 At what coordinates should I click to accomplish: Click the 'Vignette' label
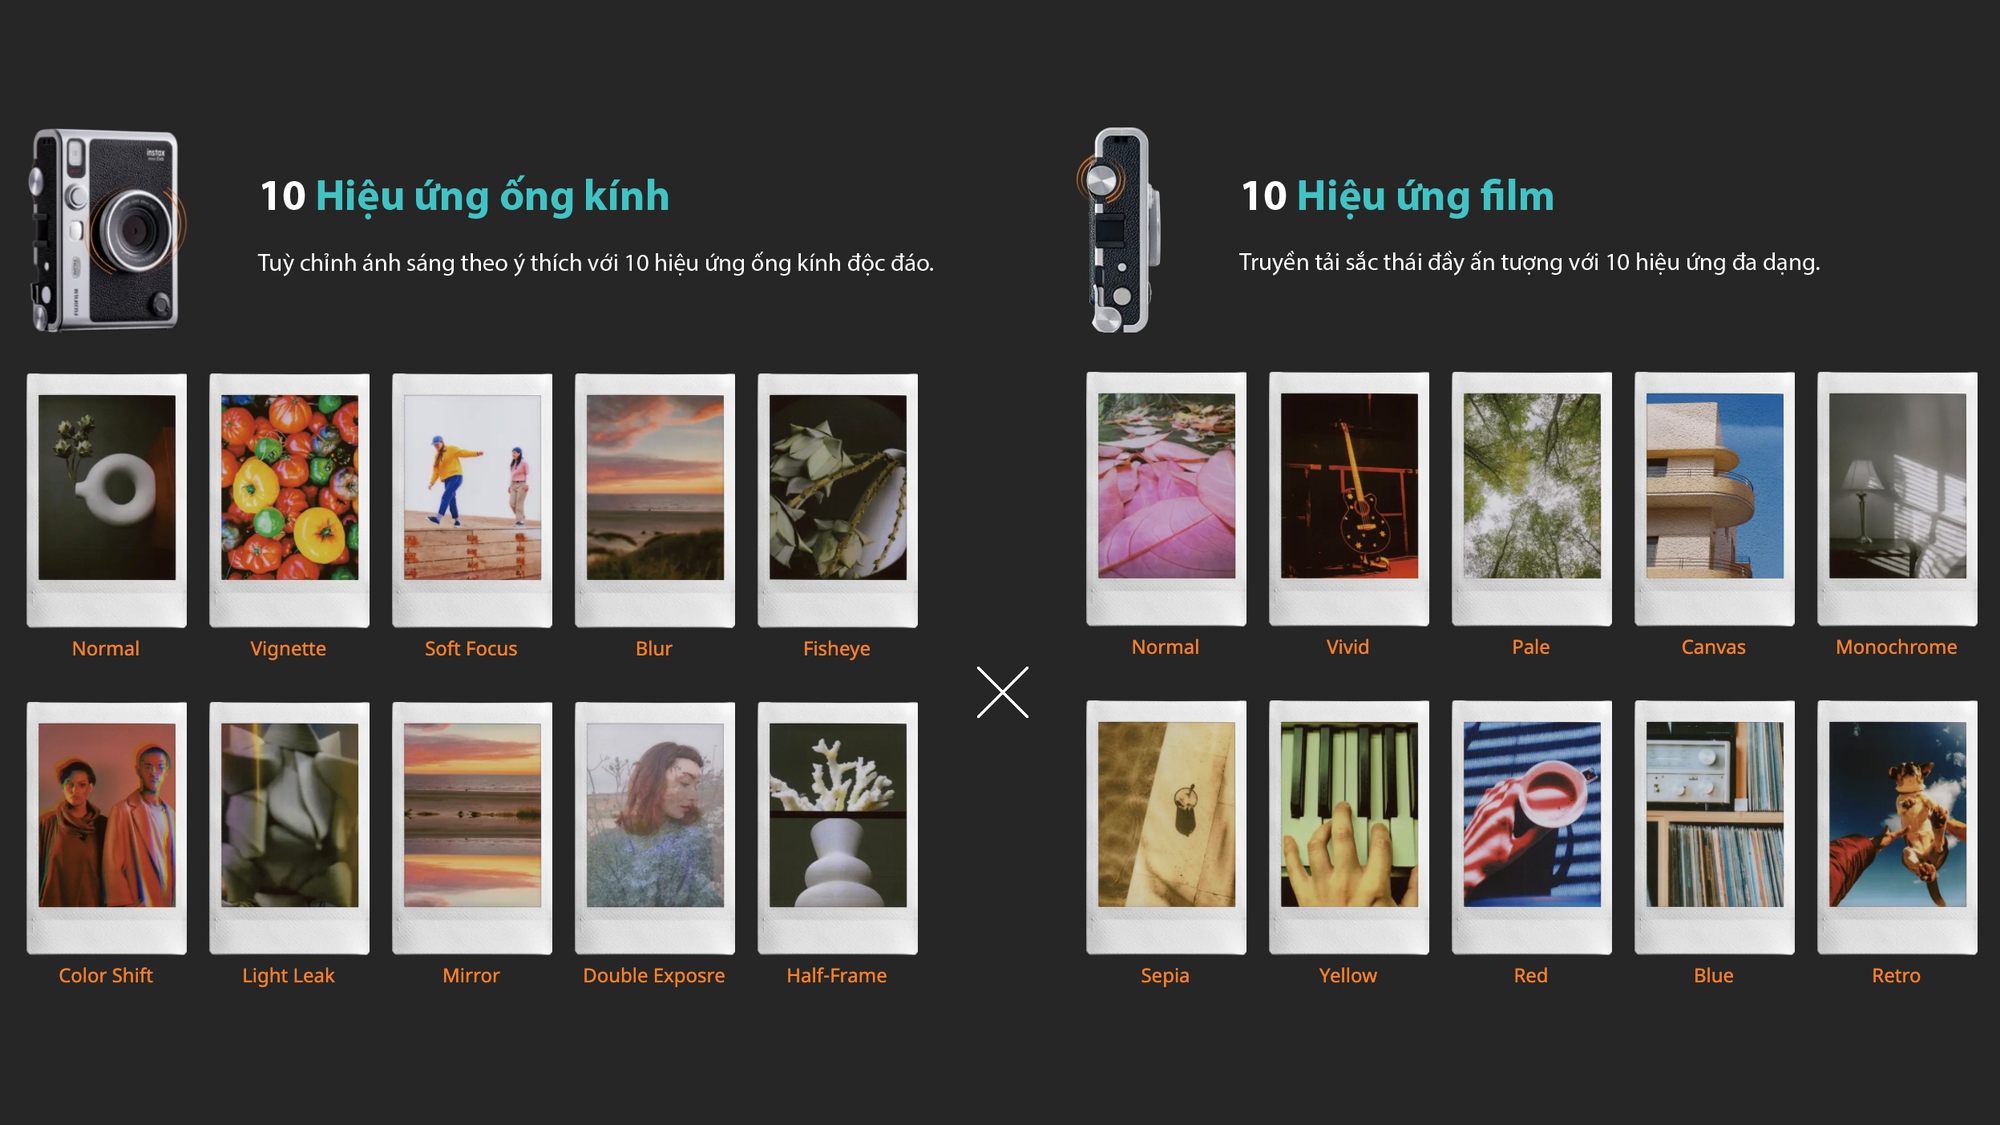coord(288,648)
